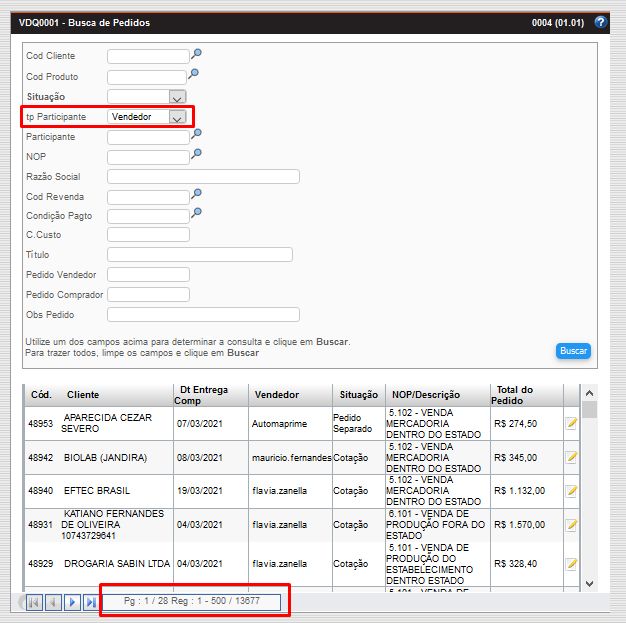Click the results list scroll down arrow
Screen dimensions: 626x623
point(589,583)
